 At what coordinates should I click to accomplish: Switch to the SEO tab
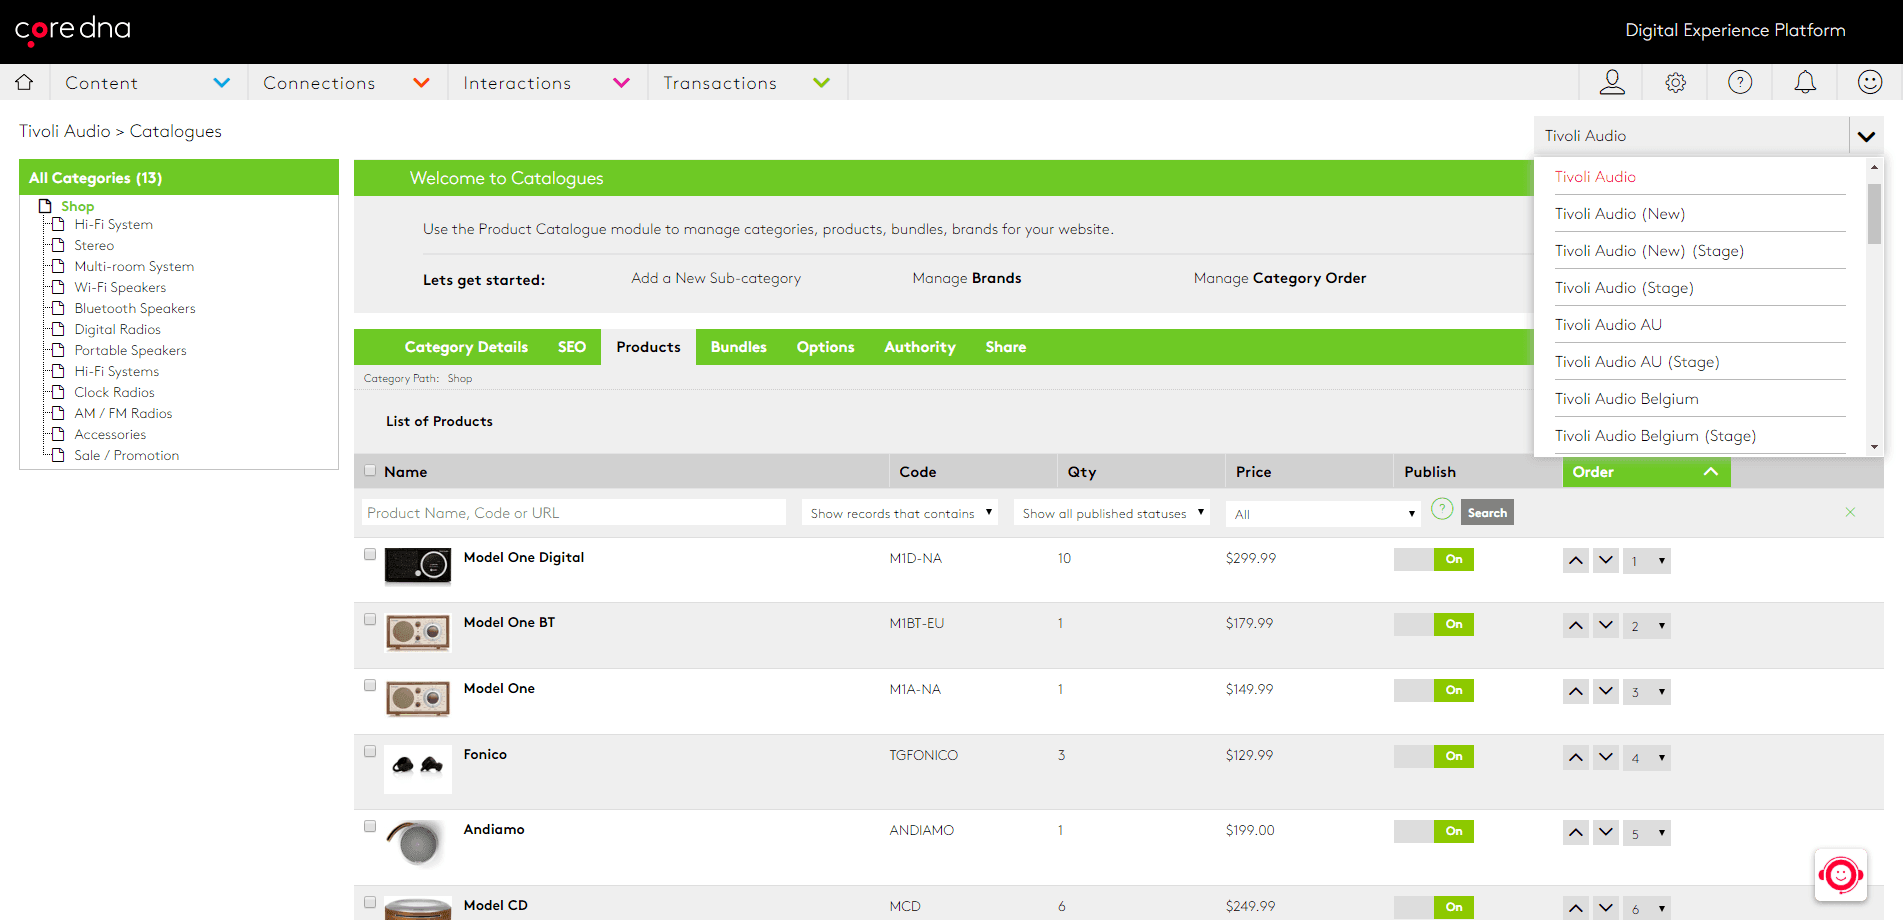(x=571, y=347)
